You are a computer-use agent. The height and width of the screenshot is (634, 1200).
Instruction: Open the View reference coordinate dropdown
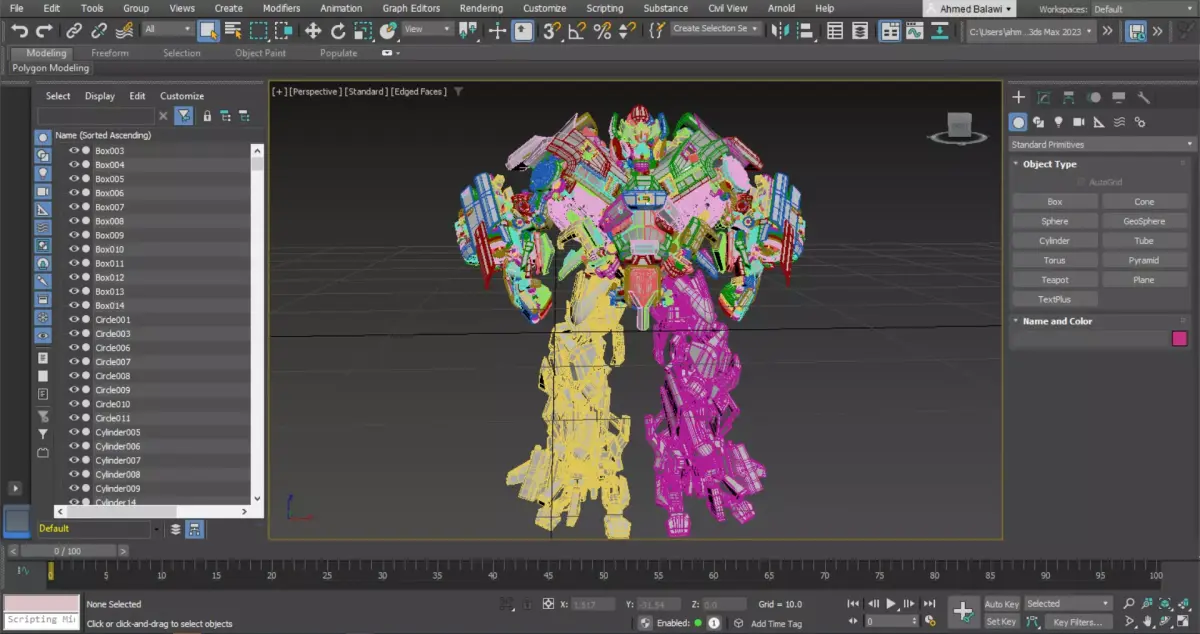pyautogui.click(x=428, y=29)
